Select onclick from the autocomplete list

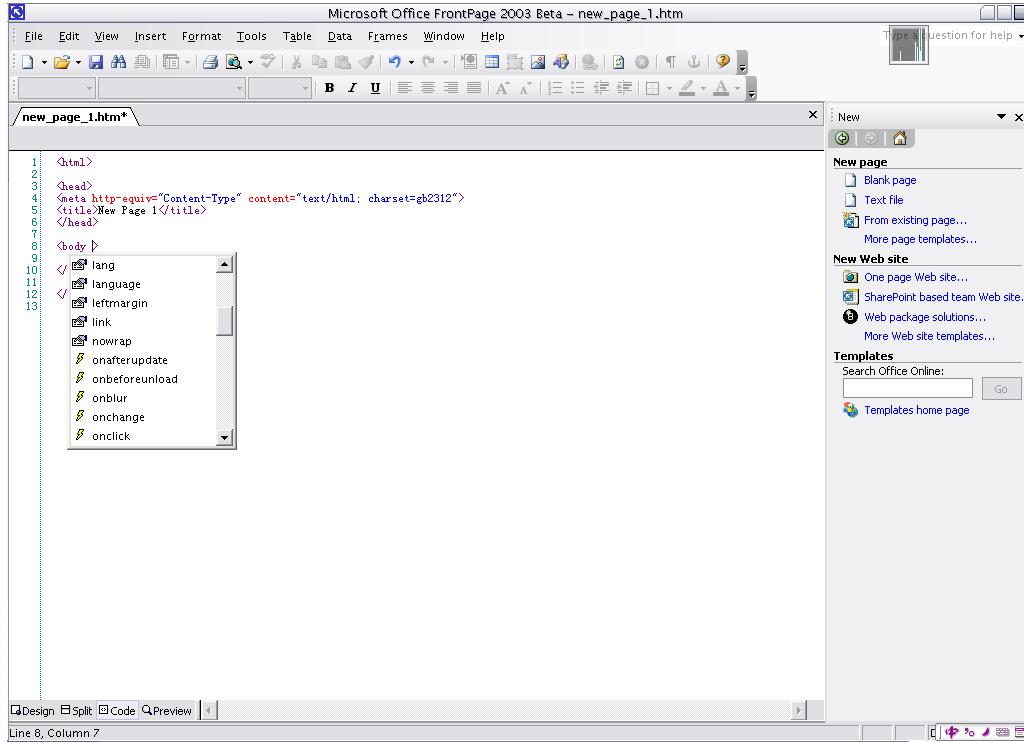tap(111, 437)
